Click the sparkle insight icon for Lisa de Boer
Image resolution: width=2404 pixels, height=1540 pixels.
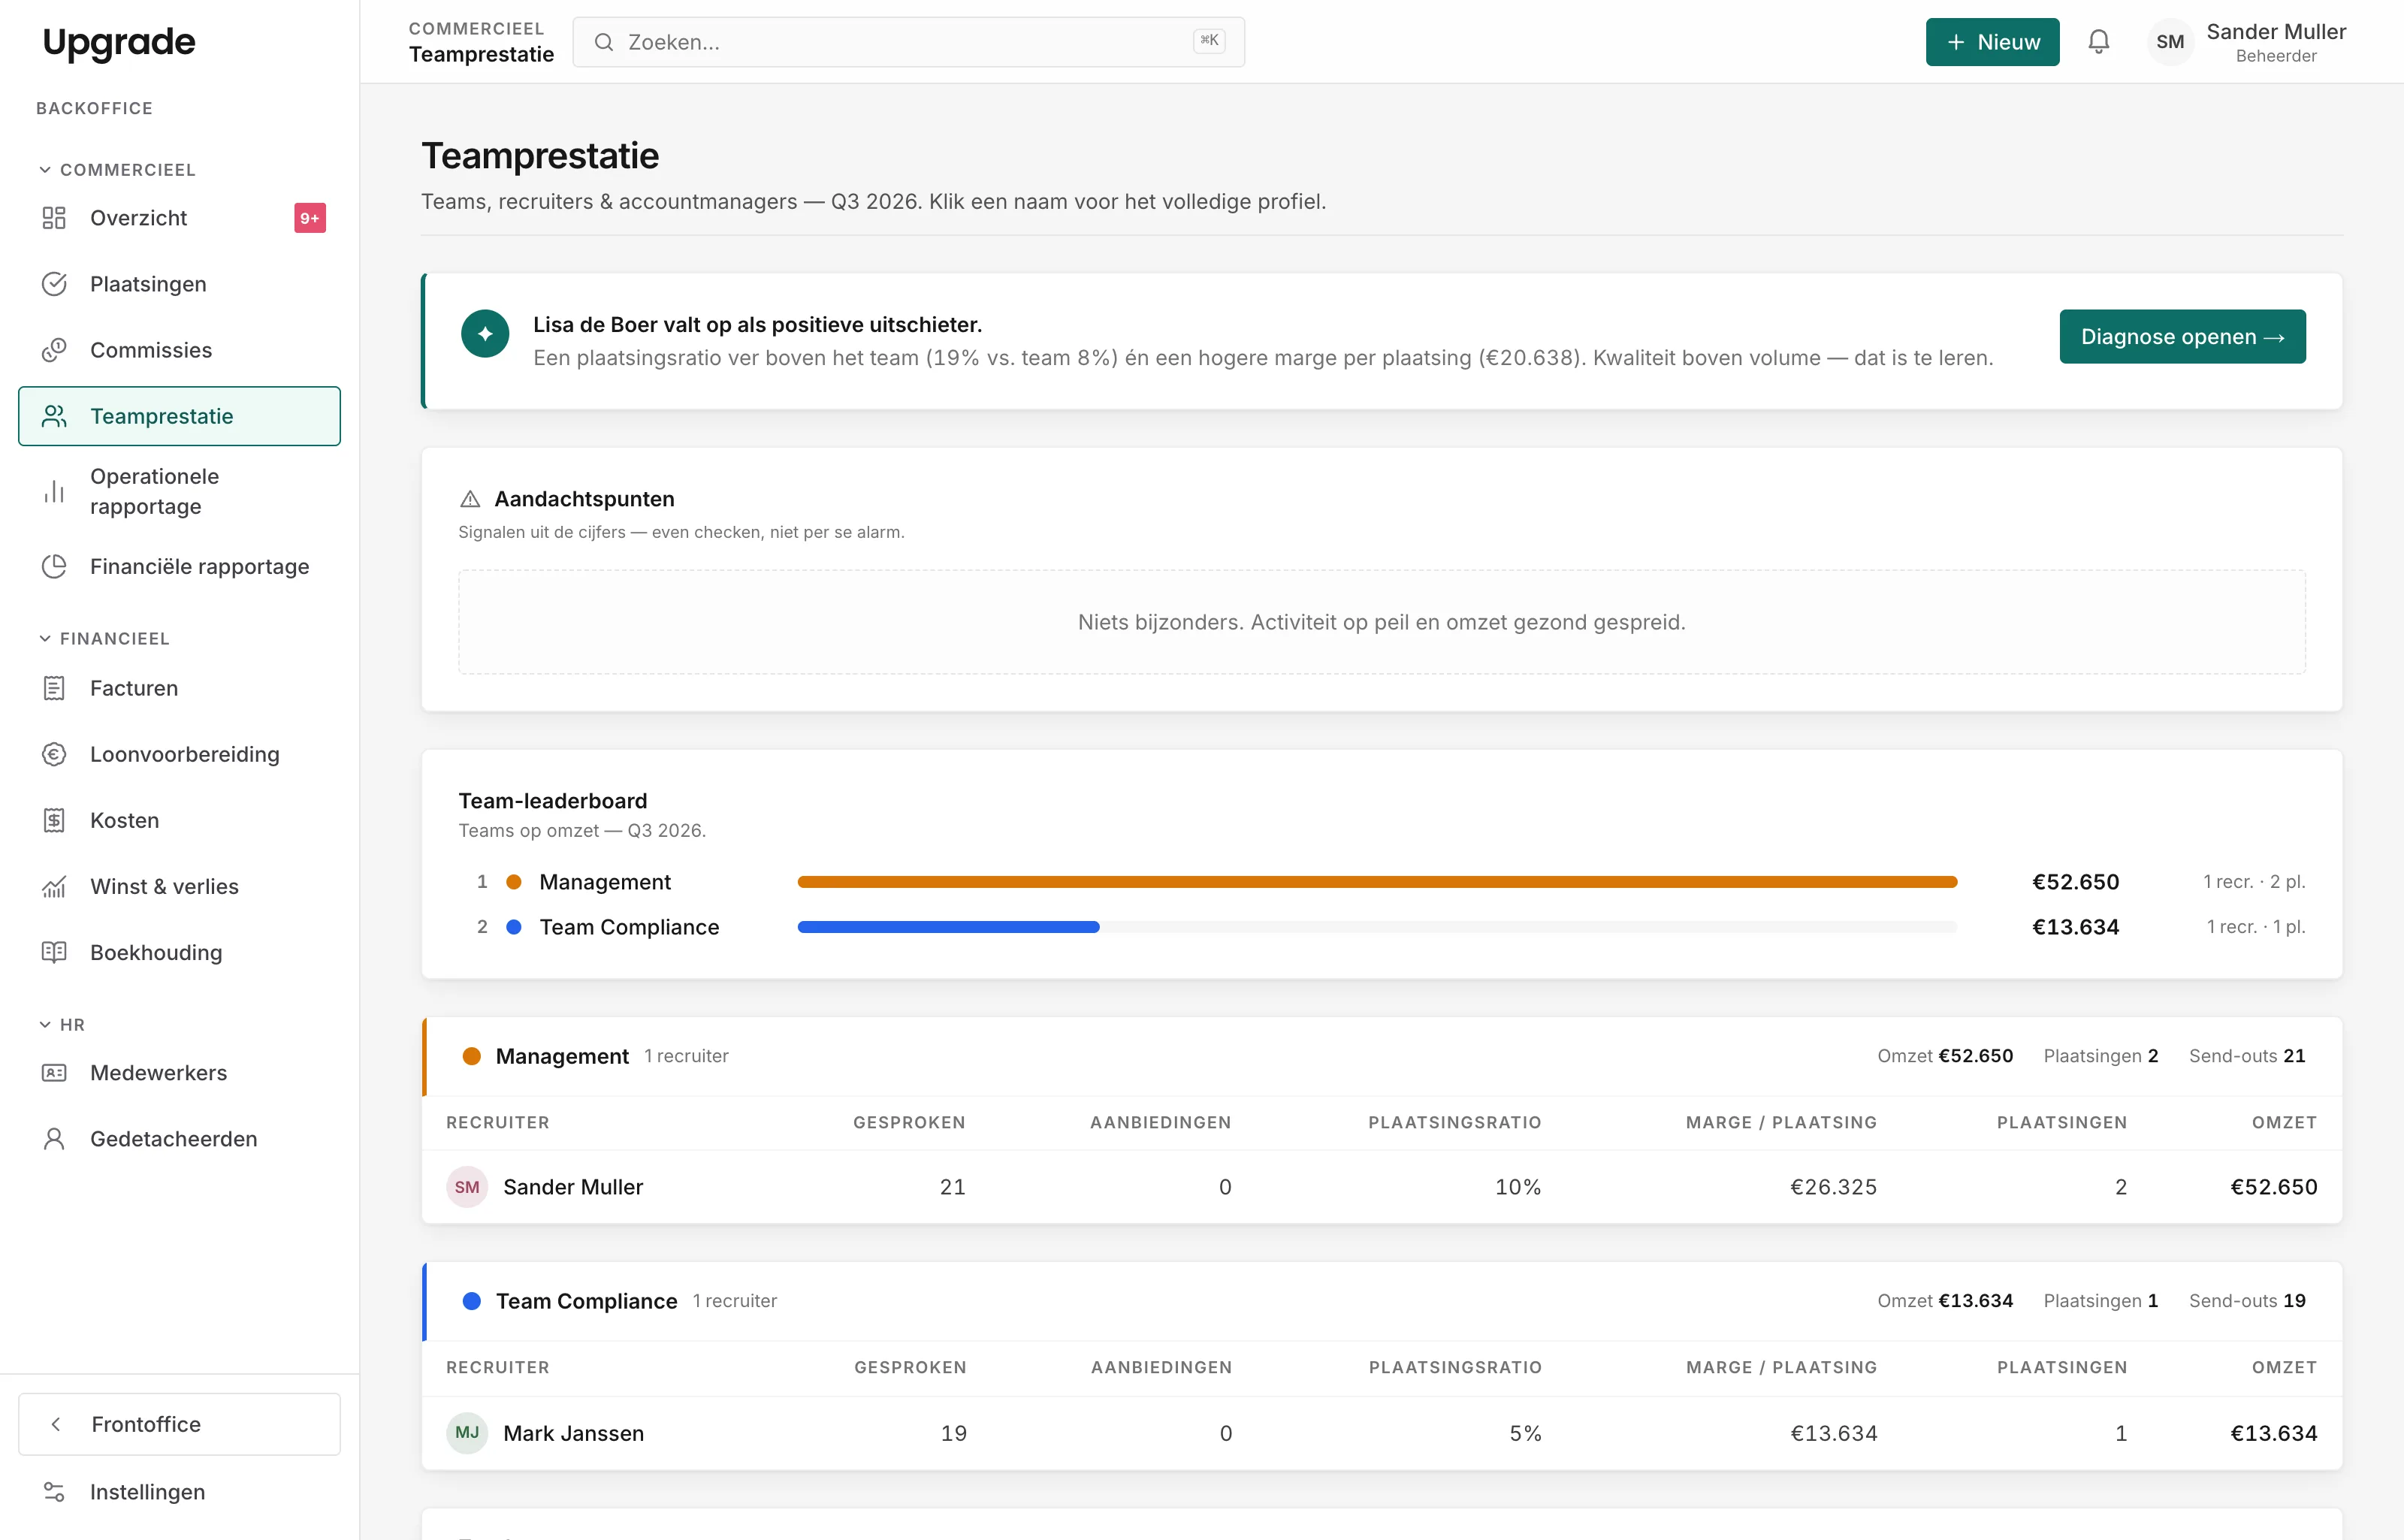coord(485,334)
